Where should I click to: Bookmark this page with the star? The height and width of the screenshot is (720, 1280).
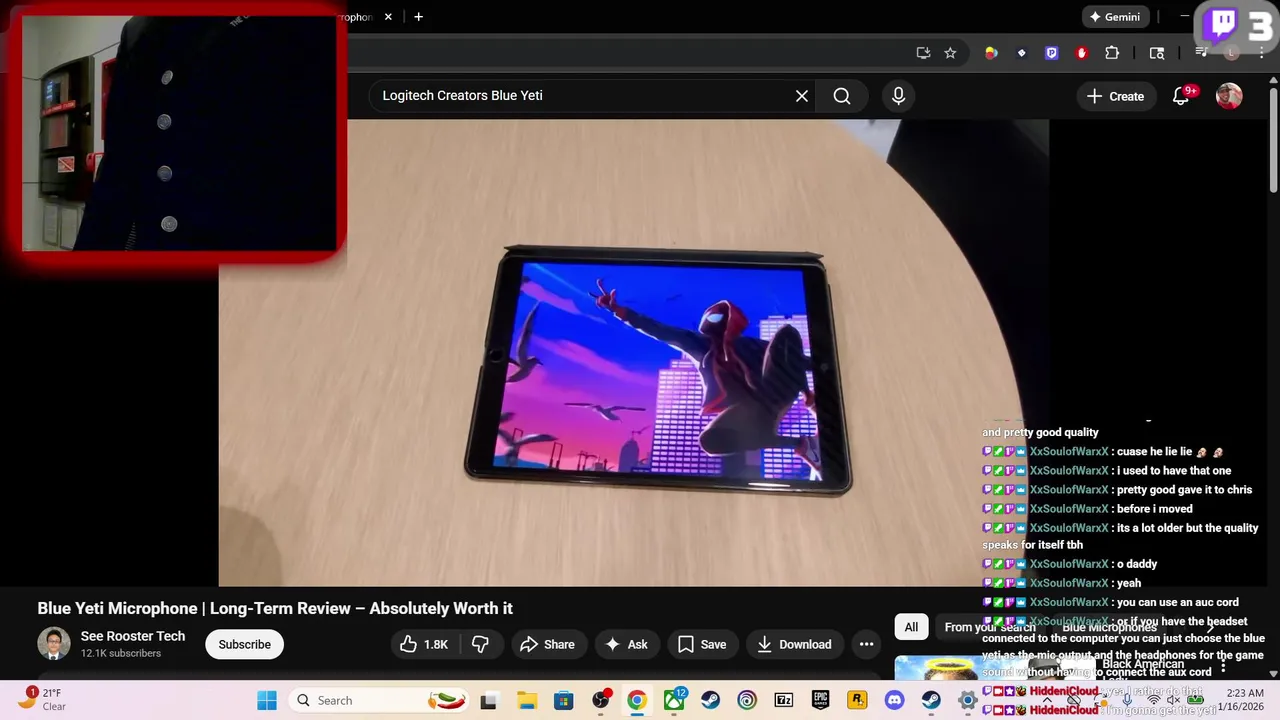pyautogui.click(x=950, y=53)
